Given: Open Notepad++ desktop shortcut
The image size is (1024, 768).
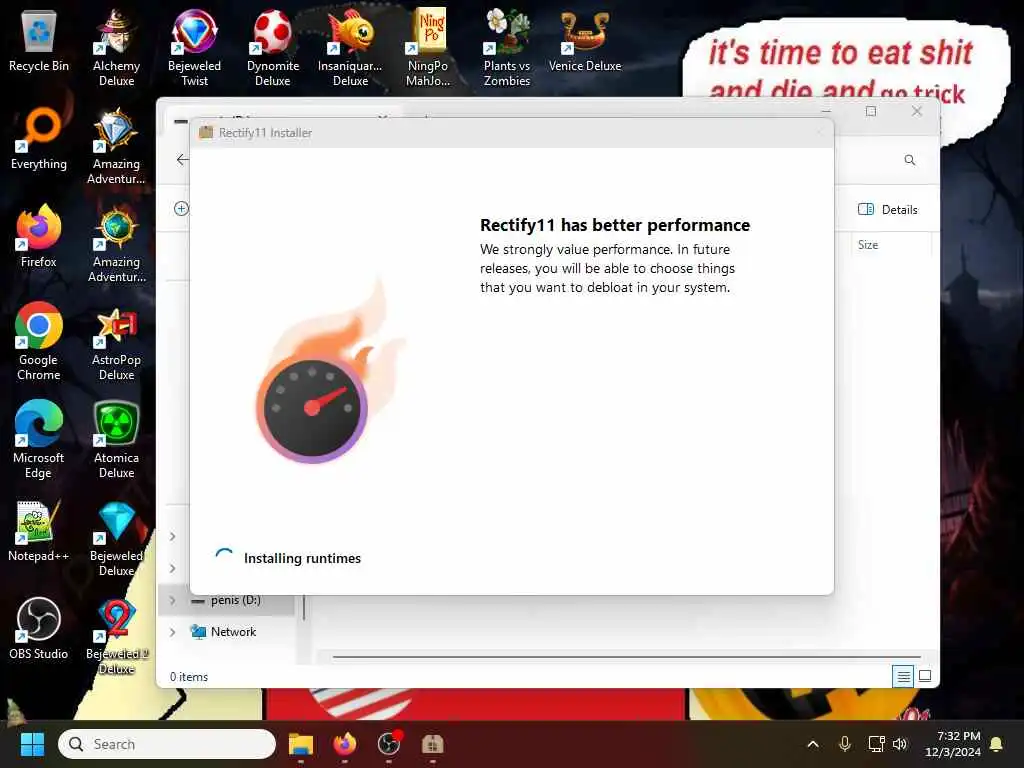Looking at the screenshot, I should tap(39, 531).
